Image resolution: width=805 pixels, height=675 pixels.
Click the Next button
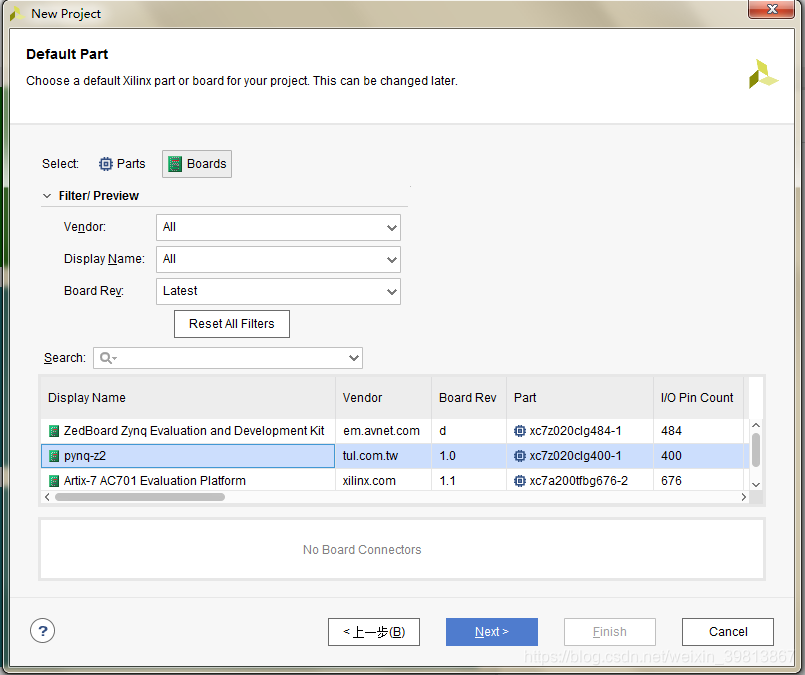pos(492,632)
